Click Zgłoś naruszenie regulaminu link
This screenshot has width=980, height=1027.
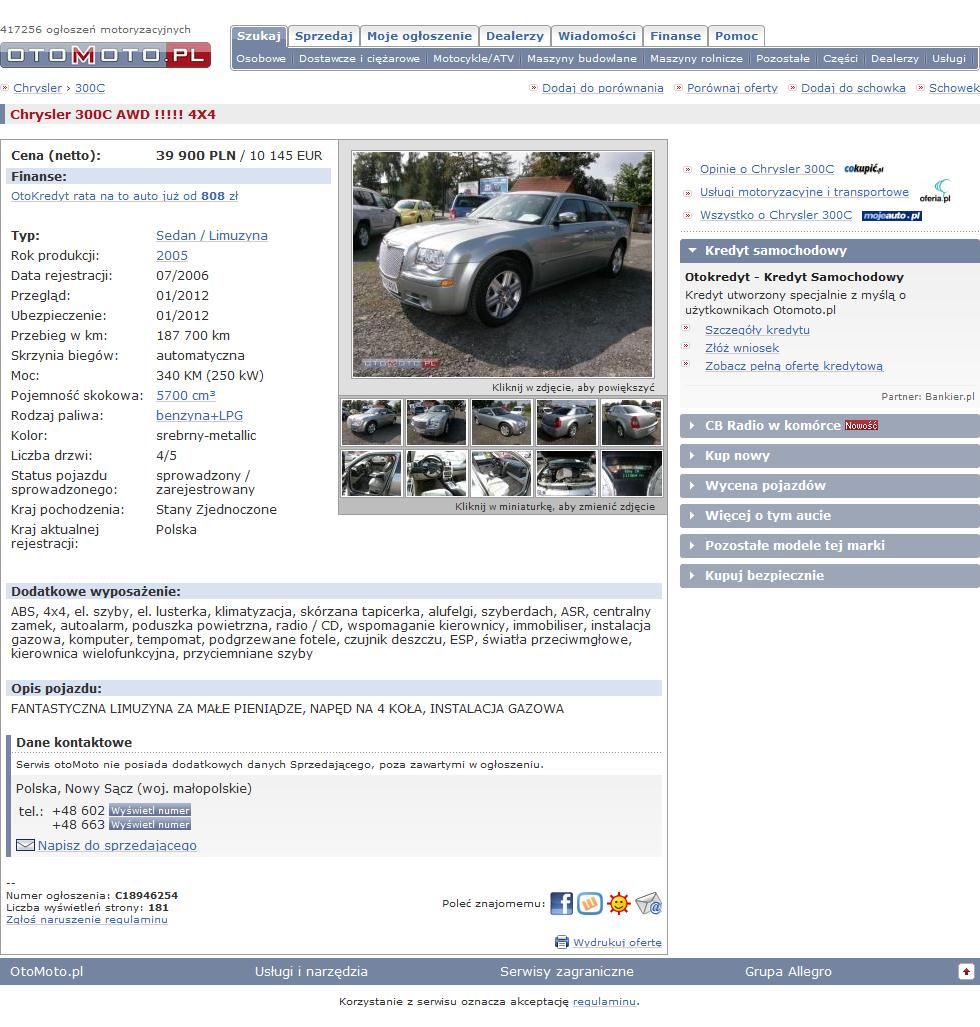click(86, 920)
